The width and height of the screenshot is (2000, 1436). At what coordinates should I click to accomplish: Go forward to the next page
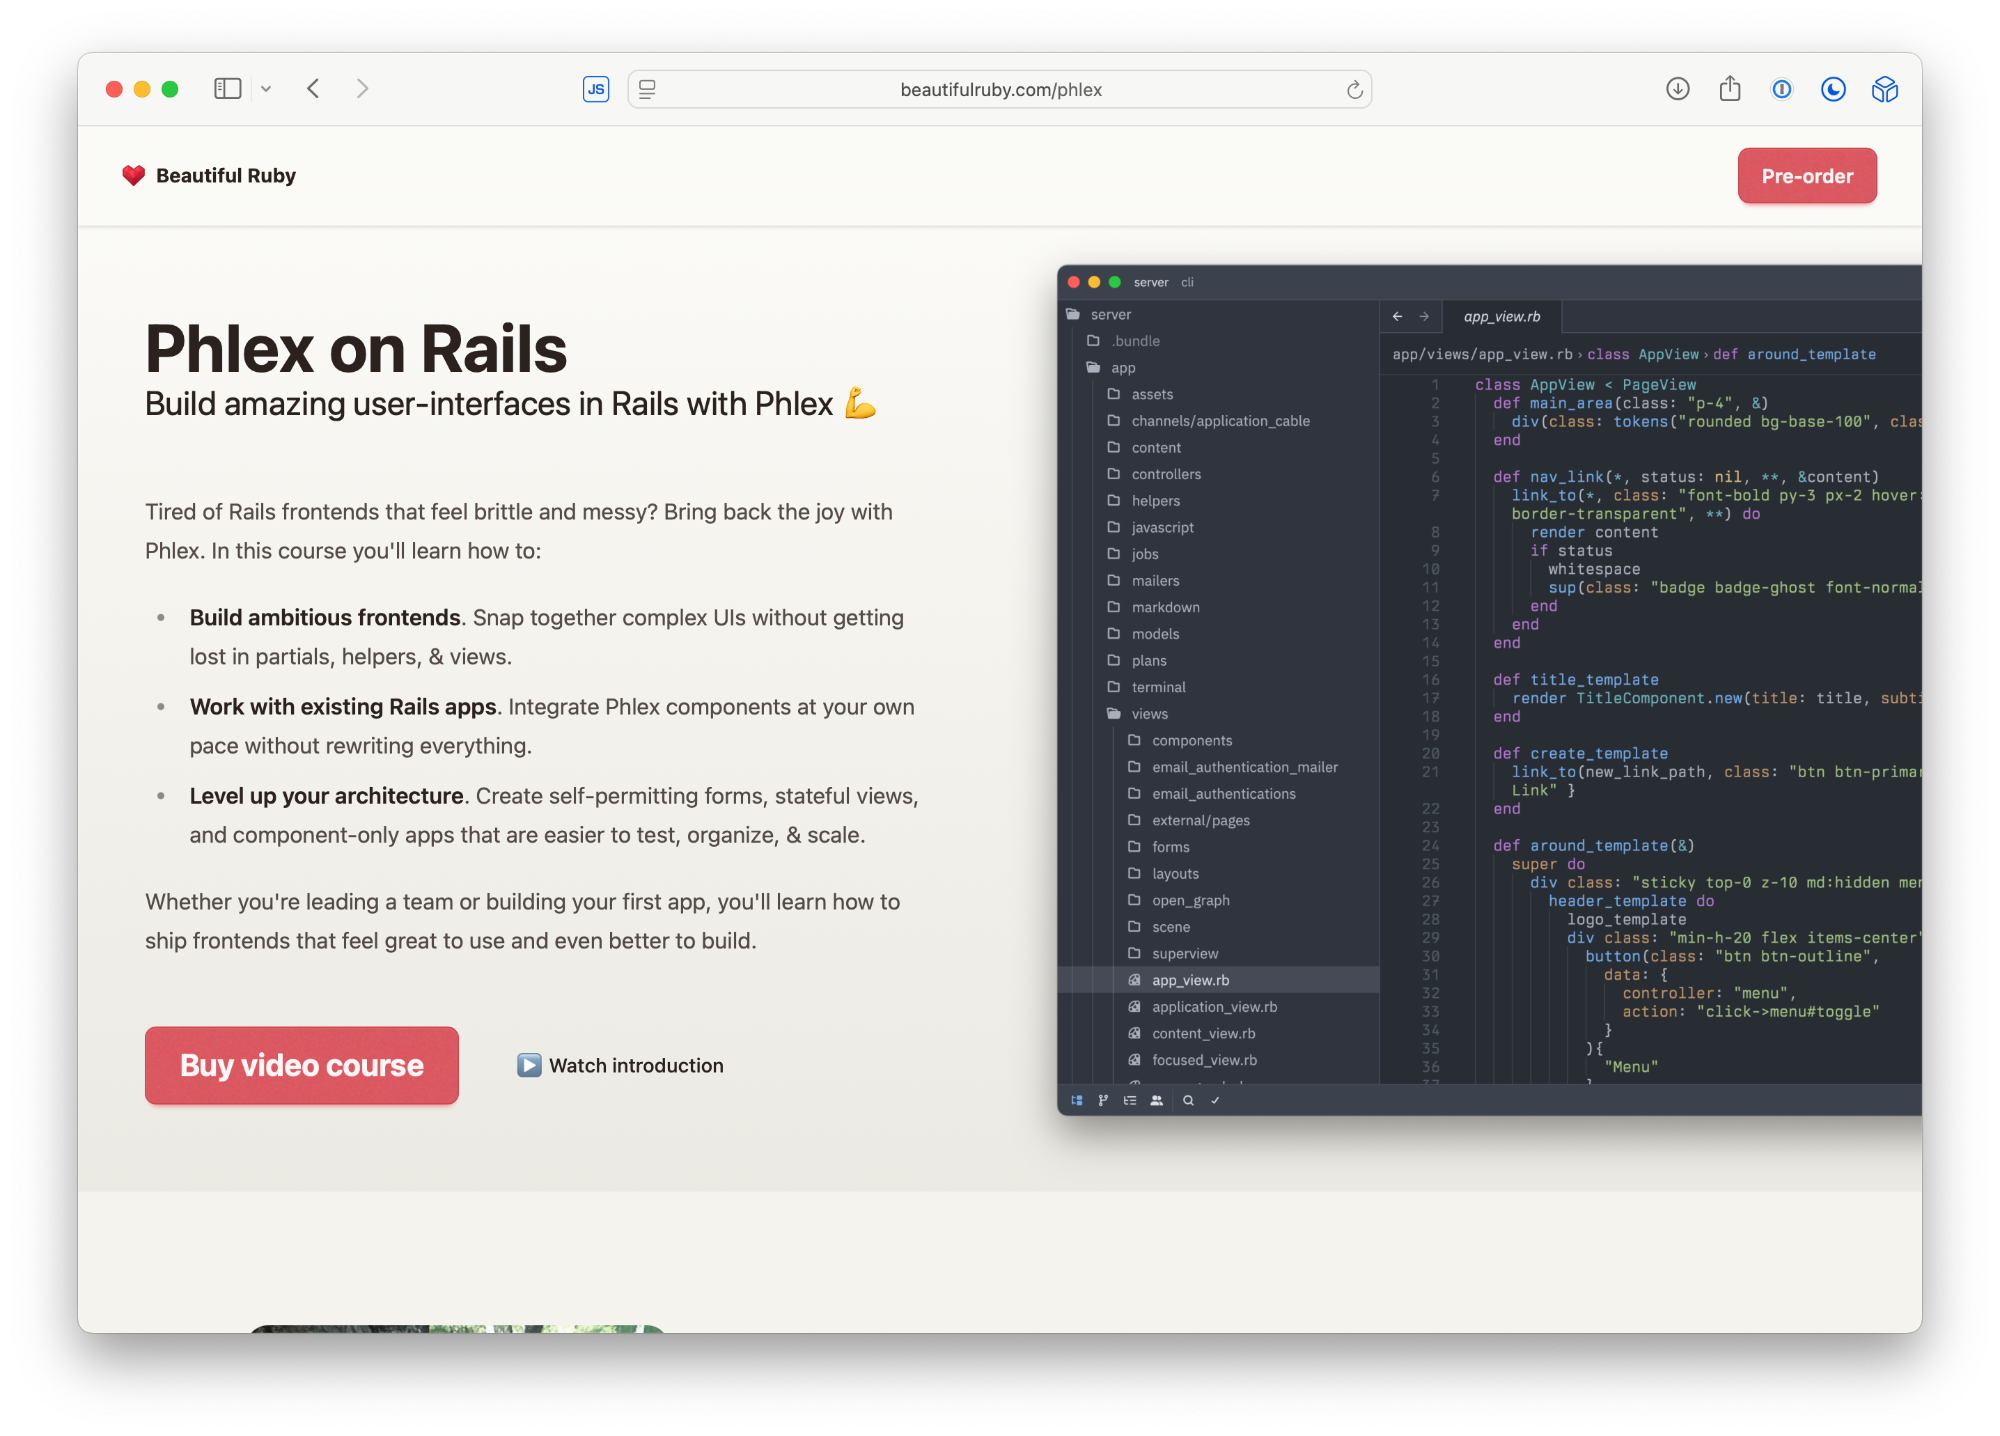(x=362, y=89)
